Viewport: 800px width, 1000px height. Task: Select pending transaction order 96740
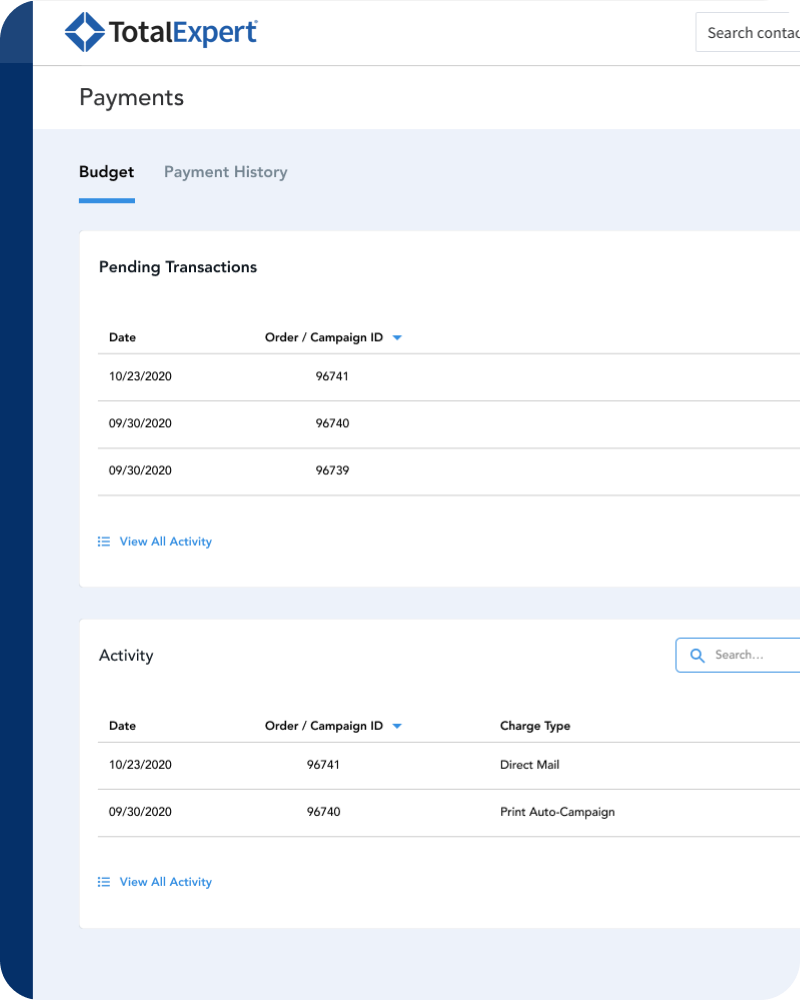pos(332,424)
